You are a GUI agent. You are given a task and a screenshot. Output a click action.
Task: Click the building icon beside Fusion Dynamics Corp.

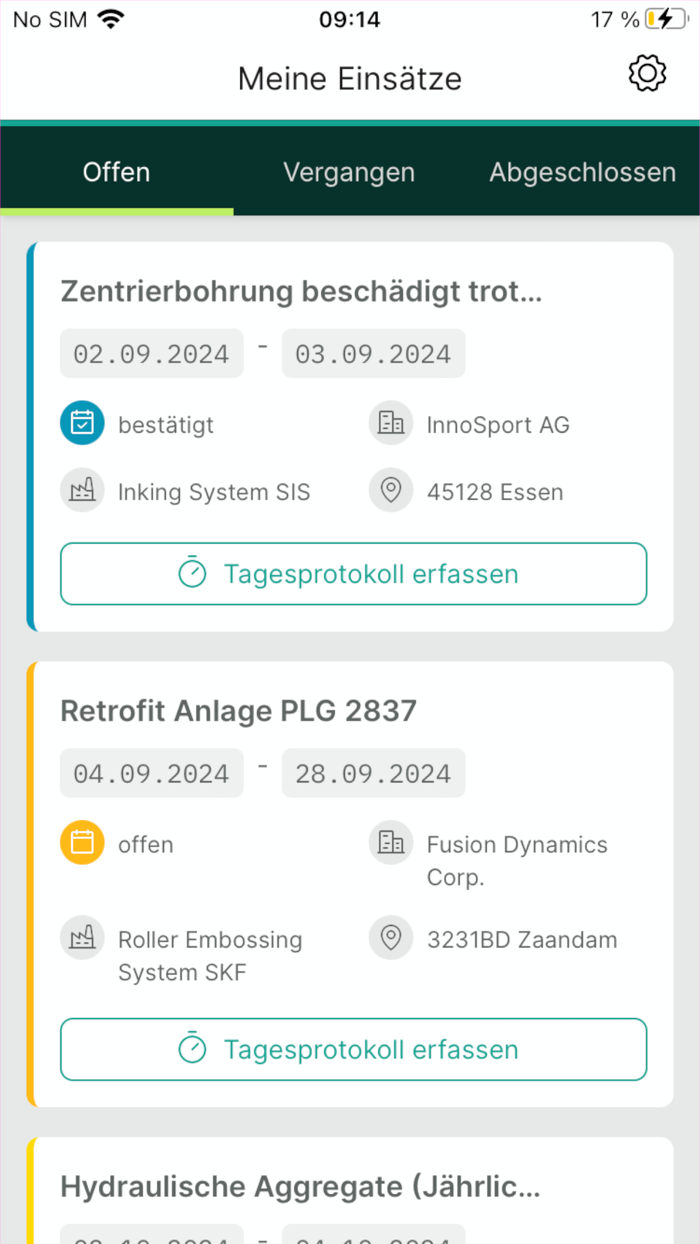[390, 842]
